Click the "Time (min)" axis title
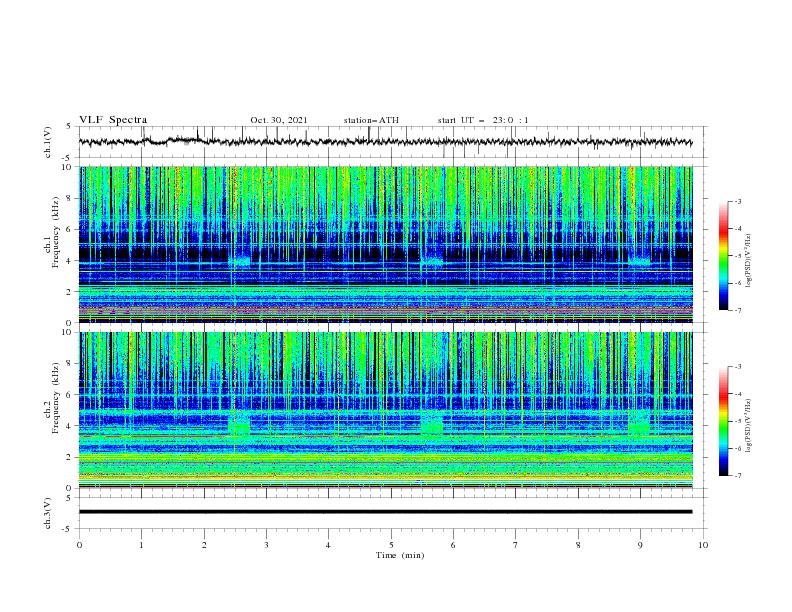Image resolution: width=792 pixels, height=612 pixels. [x=400, y=555]
